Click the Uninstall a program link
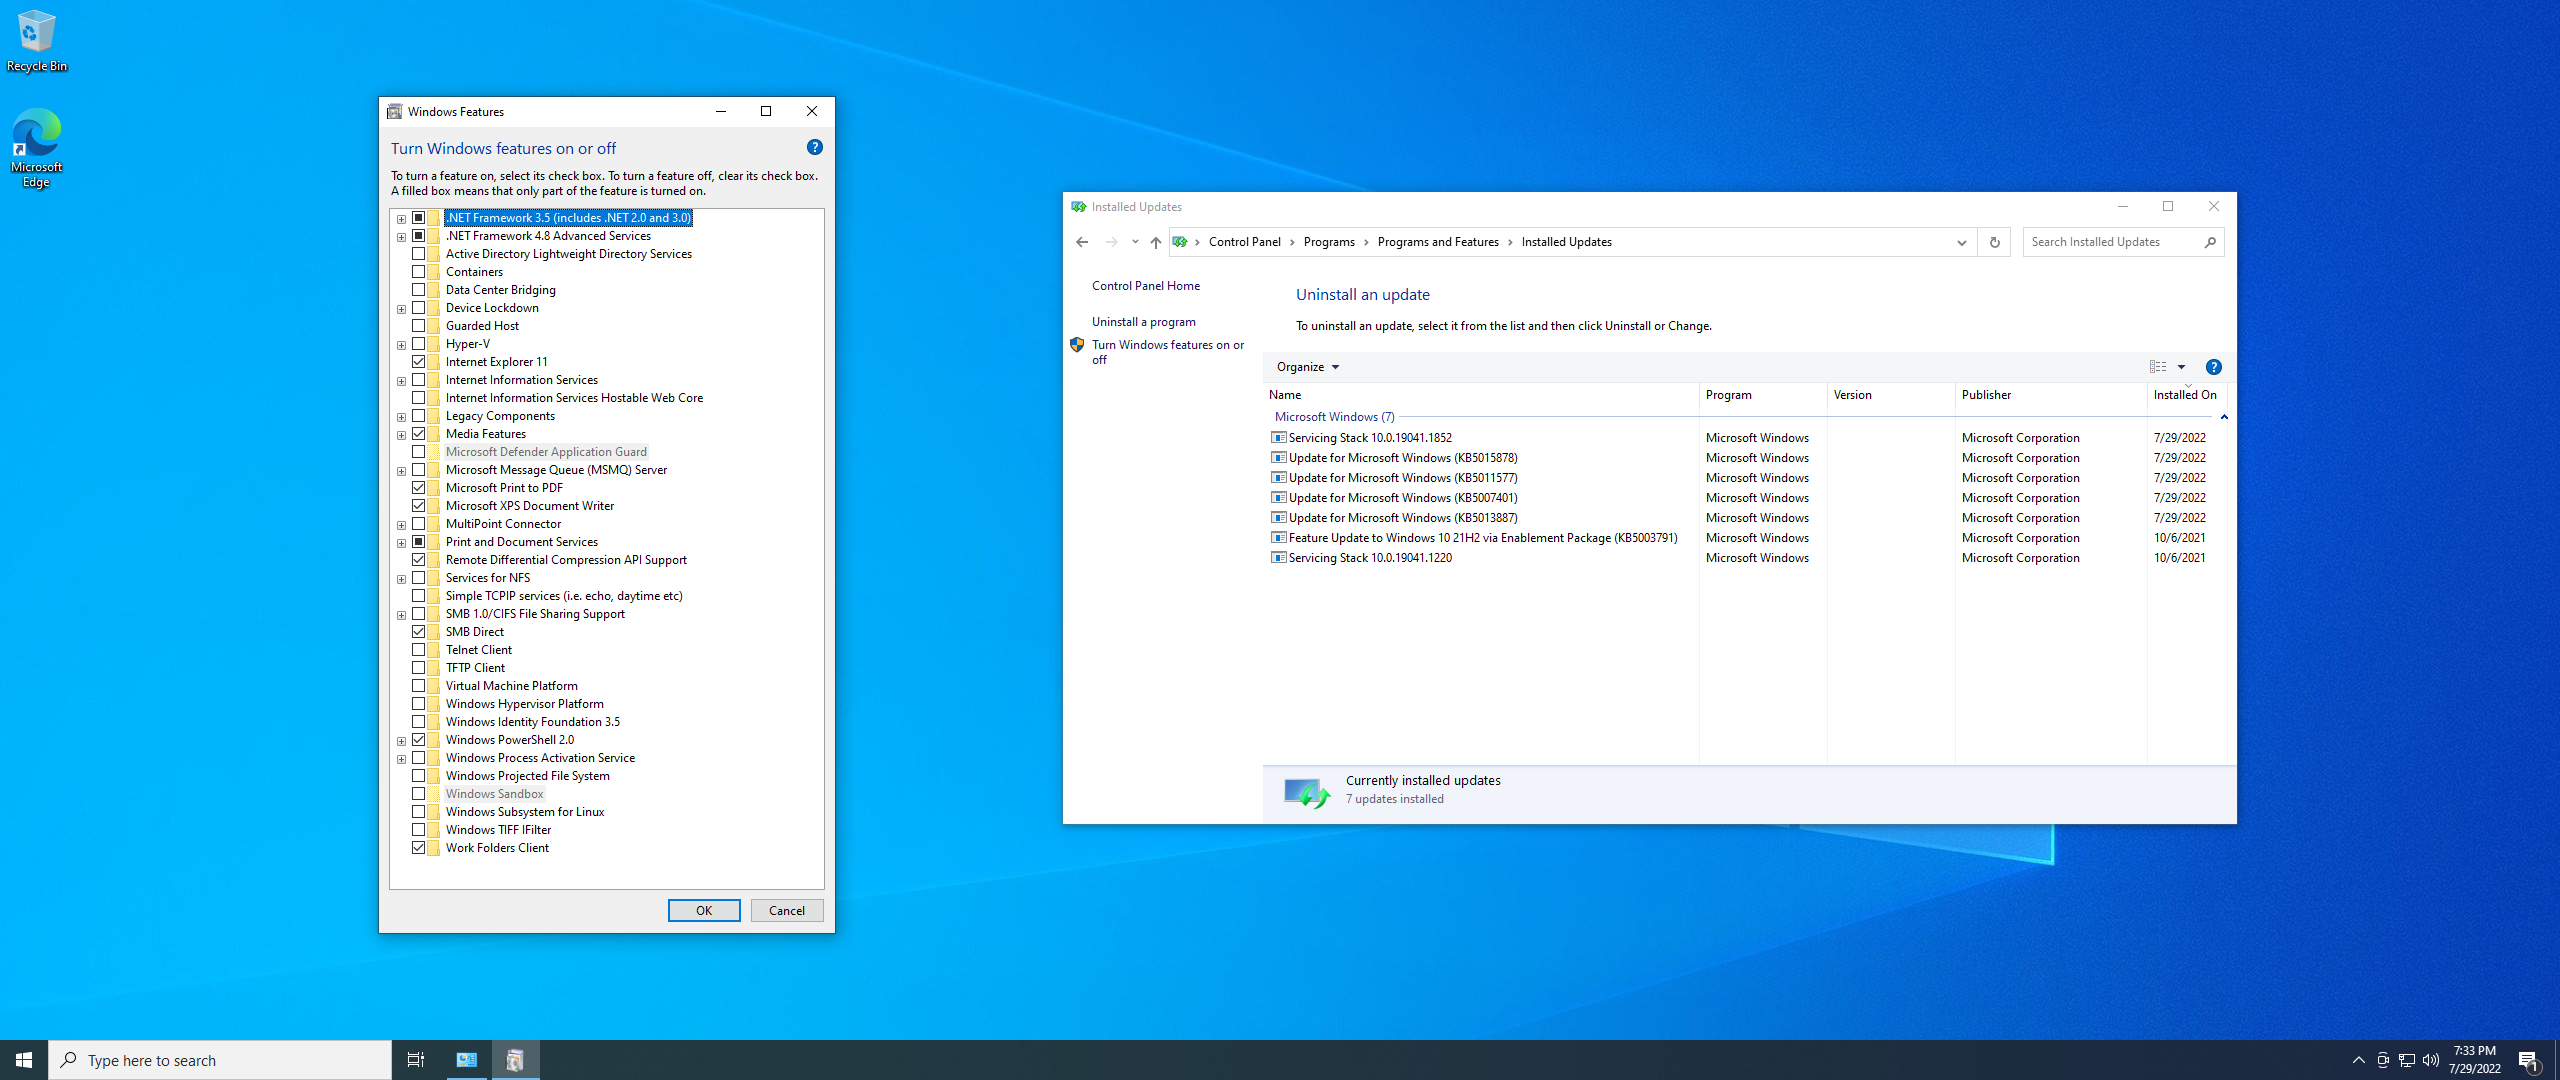This screenshot has height=1080, width=2560. pos(1143,322)
